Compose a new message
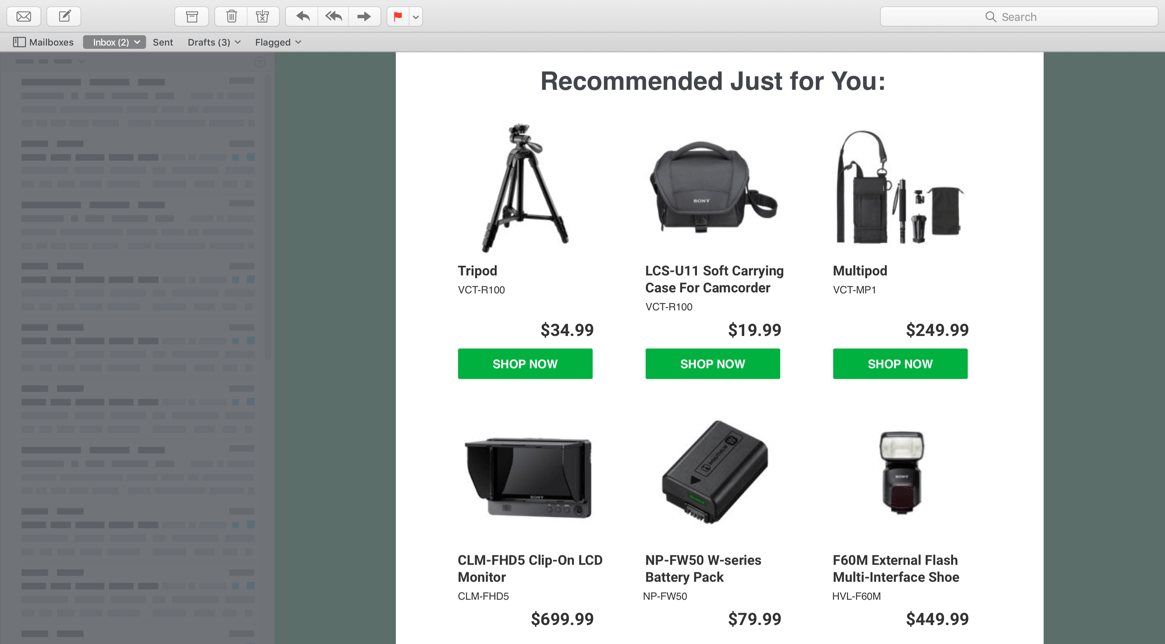This screenshot has width=1165, height=644. 65,16
